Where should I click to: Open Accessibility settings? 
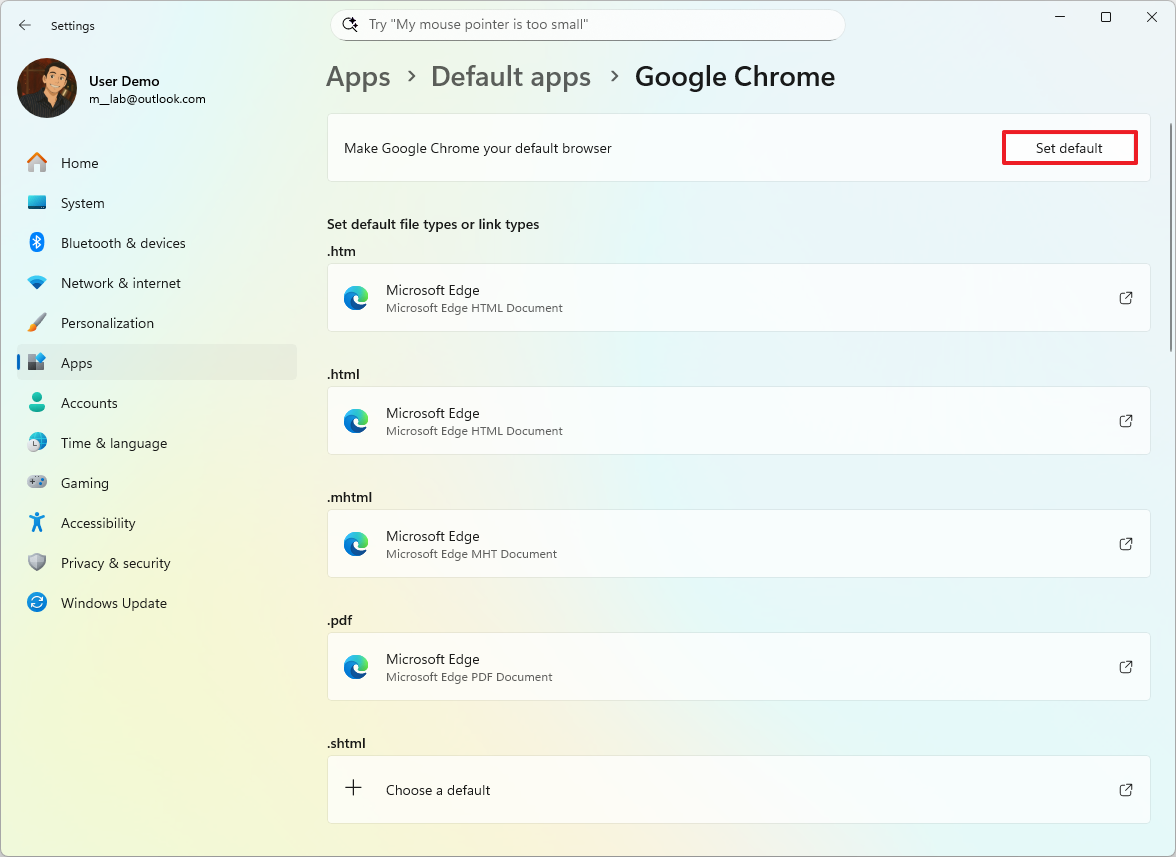pos(98,522)
